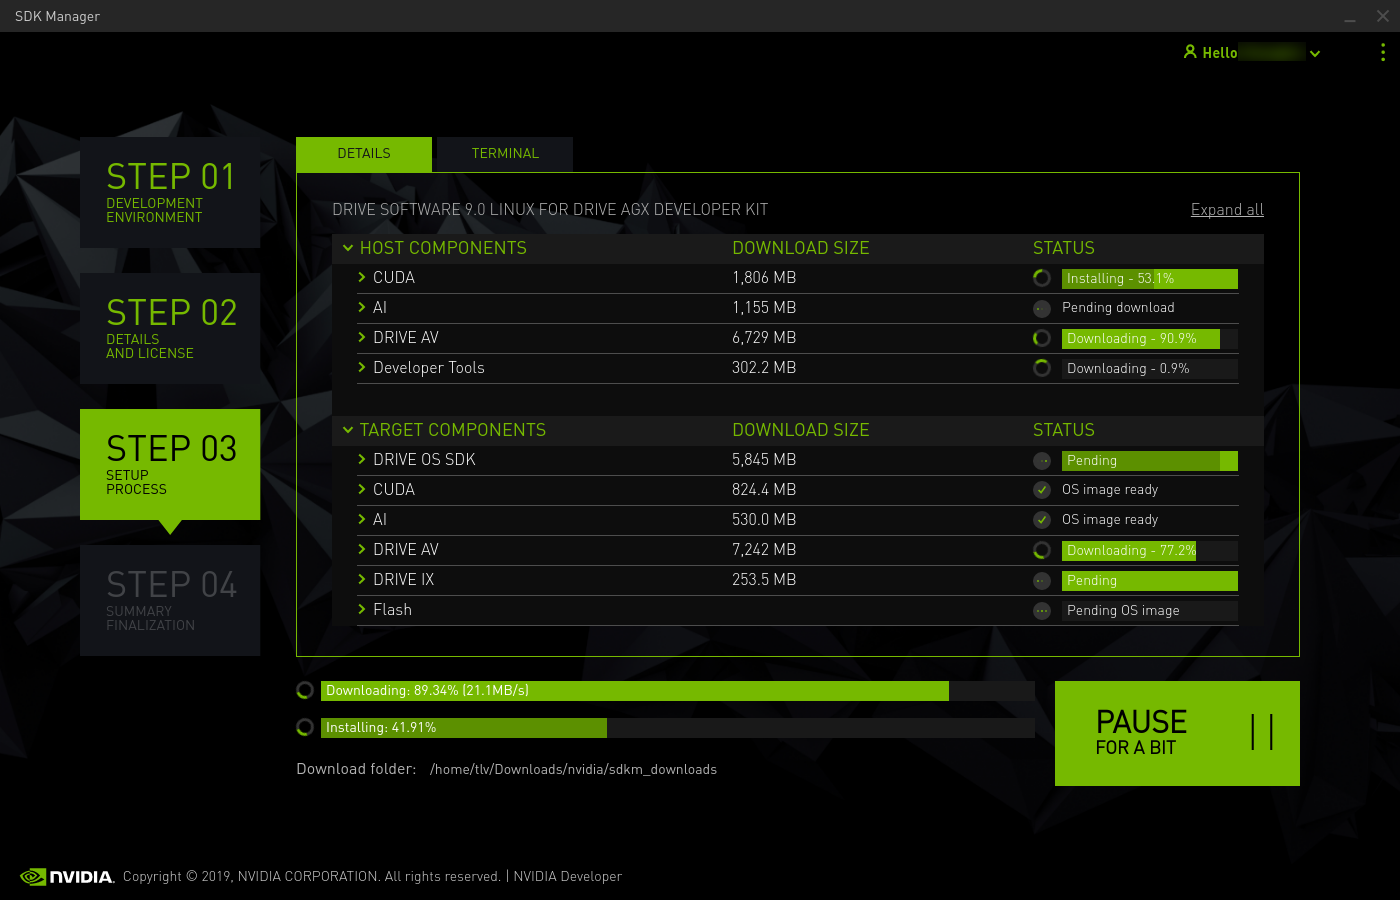
Task: Click the Expand all link
Action: coord(1227,209)
